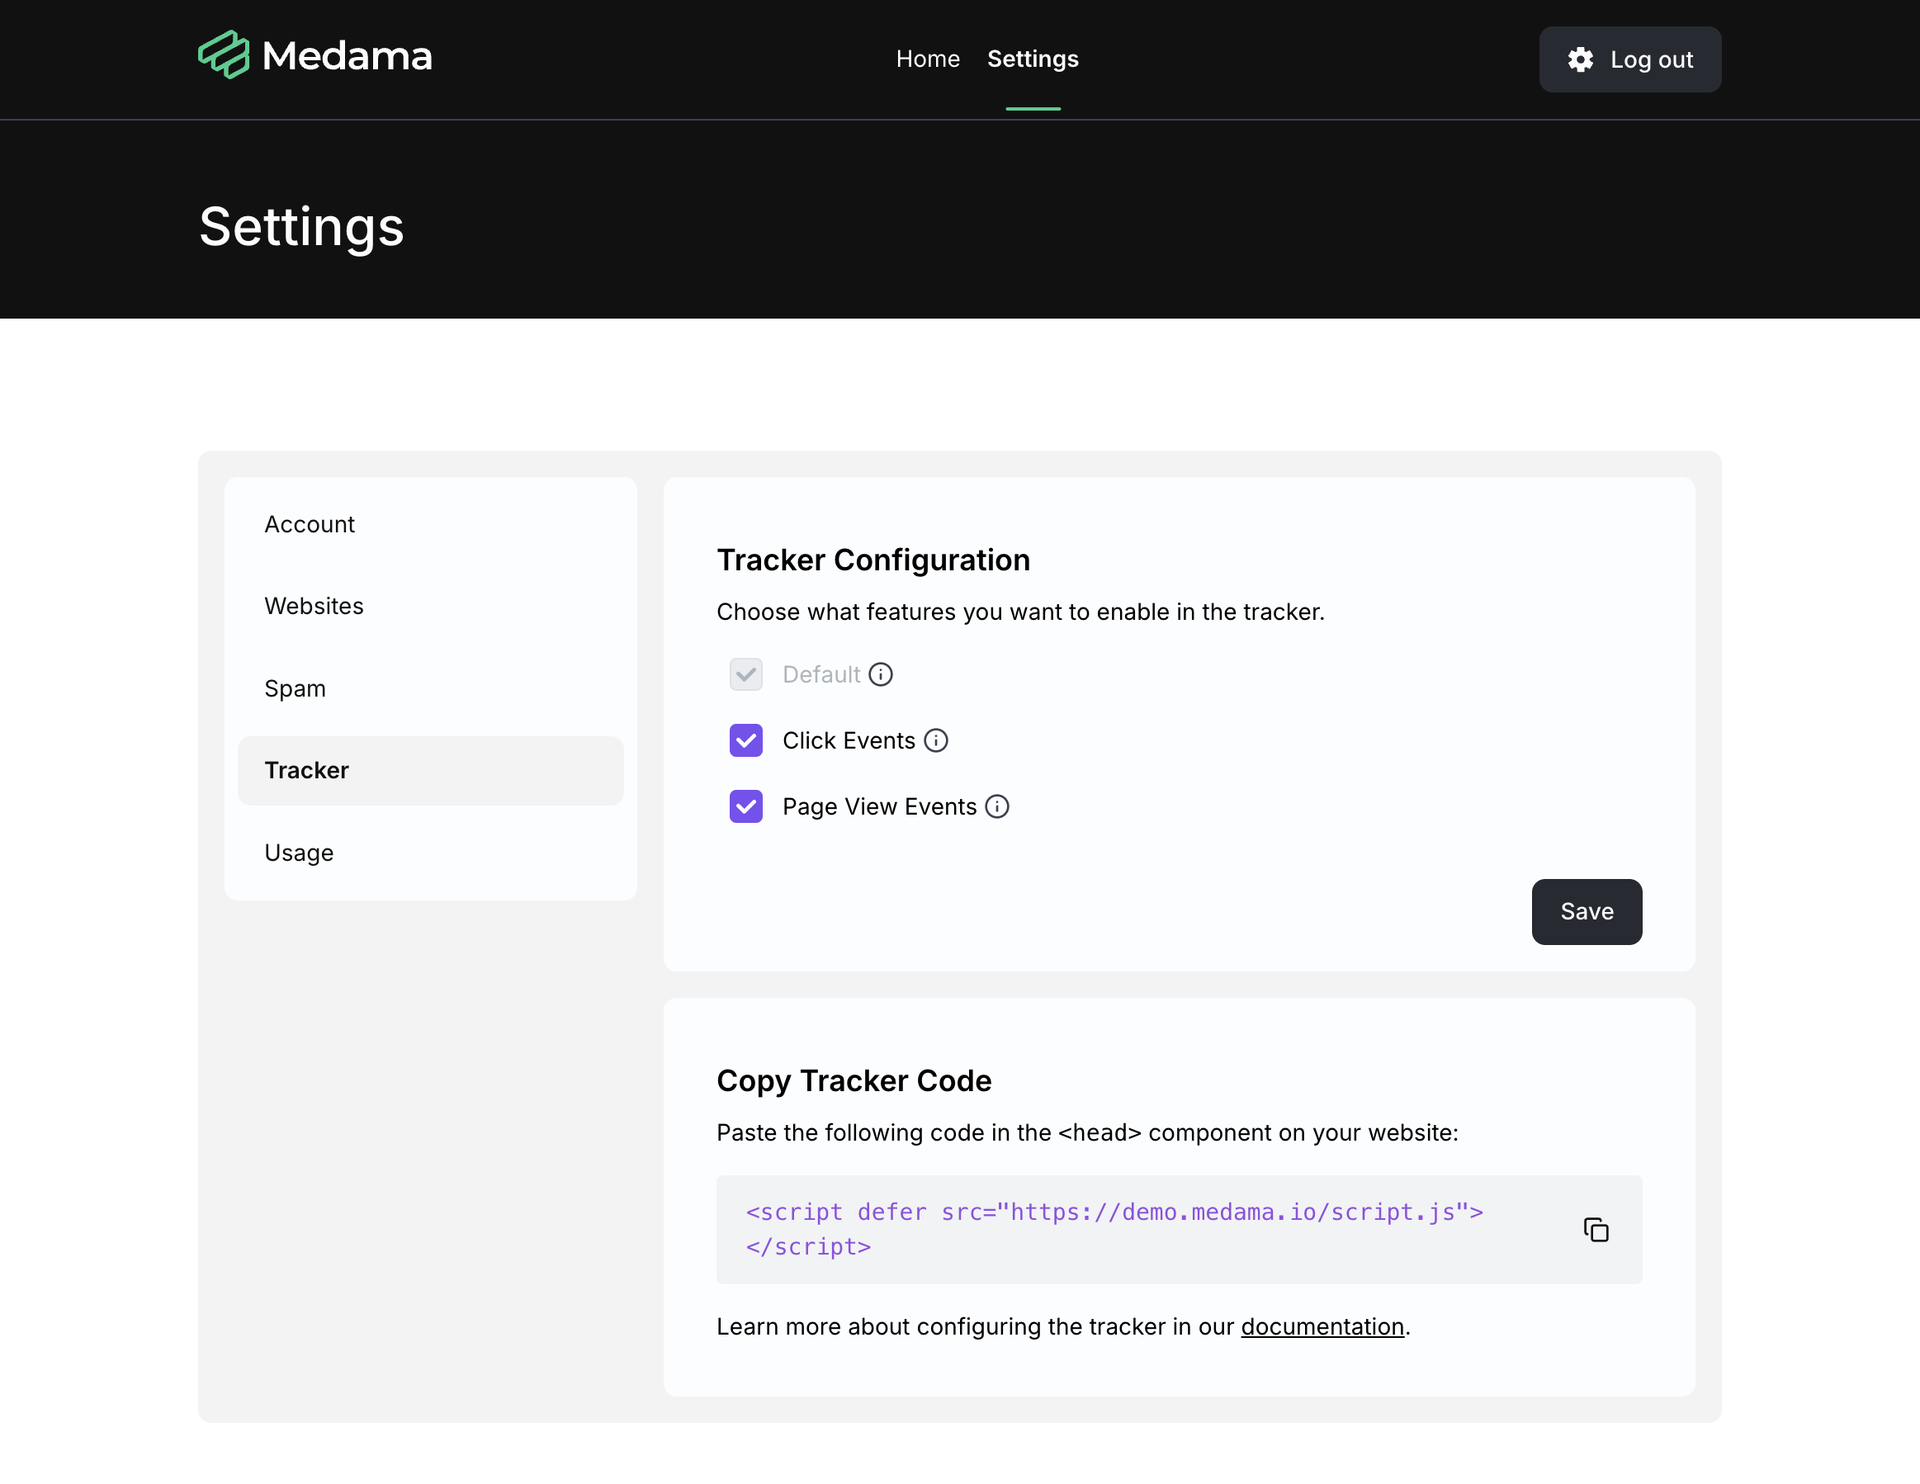Uncheck the Page View Events checkbox

[x=746, y=807]
